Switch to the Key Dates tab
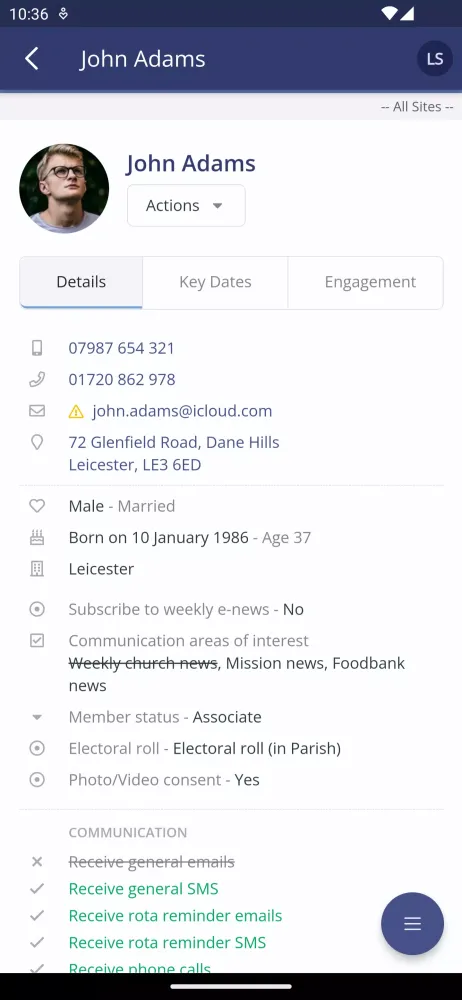Image resolution: width=462 pixels, height=1000 pixels. click(x=215, y=282)
